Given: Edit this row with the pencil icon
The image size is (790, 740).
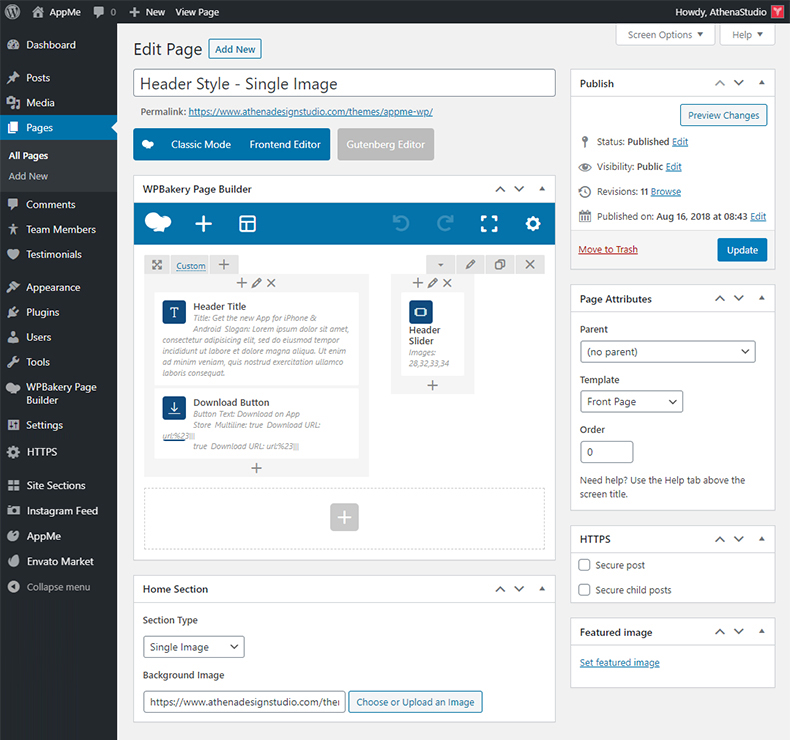Looking at the screenshot, I should [x=470, y=264].
